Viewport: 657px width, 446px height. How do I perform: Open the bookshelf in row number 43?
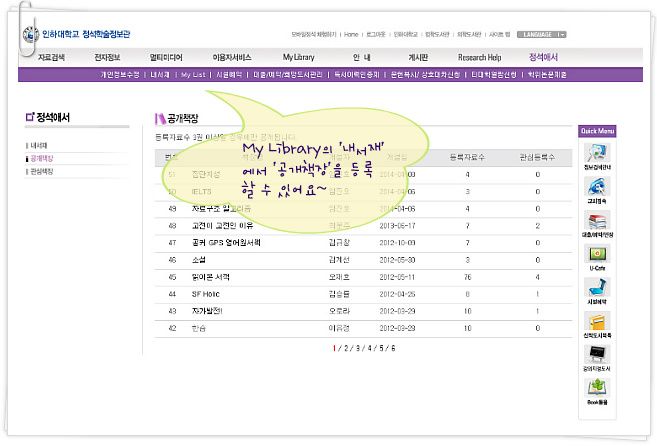[x=207, y=311]
